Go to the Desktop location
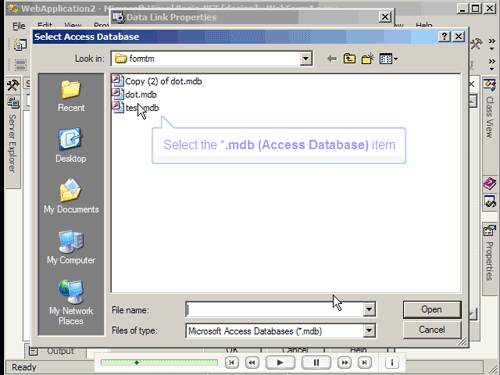This screenshot has height=375, width=500. pyautogui.click(x=71, y=145)
